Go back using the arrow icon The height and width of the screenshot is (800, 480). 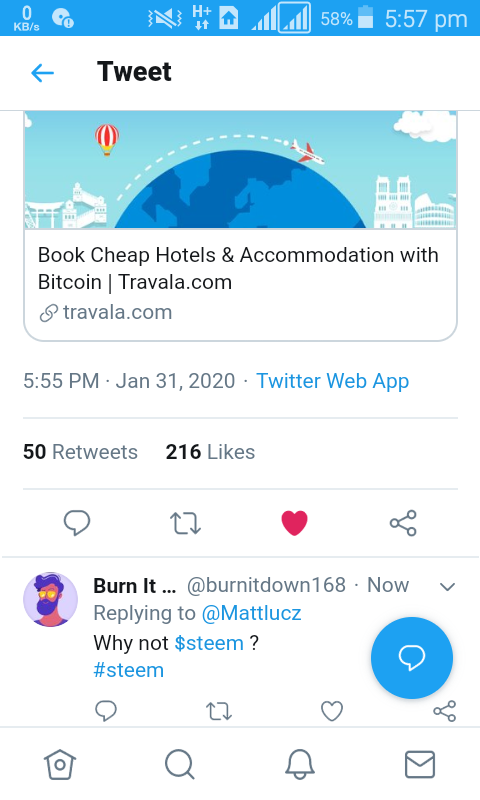point(42,73)
